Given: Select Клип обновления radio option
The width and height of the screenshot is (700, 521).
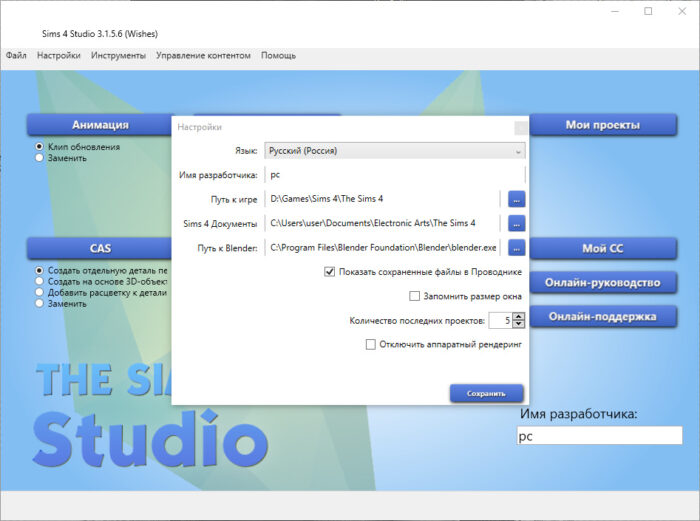Looking at the screenshot, I should click(39, 146).
